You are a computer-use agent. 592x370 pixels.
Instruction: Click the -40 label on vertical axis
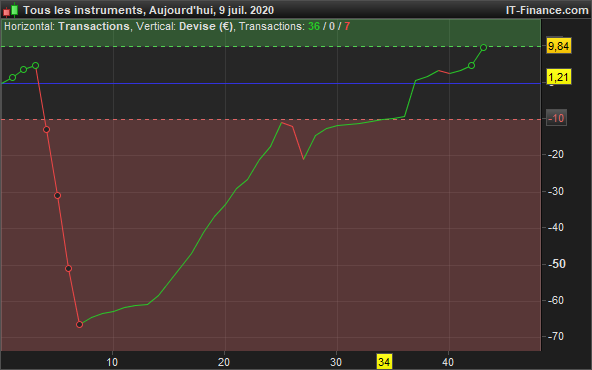556,227
